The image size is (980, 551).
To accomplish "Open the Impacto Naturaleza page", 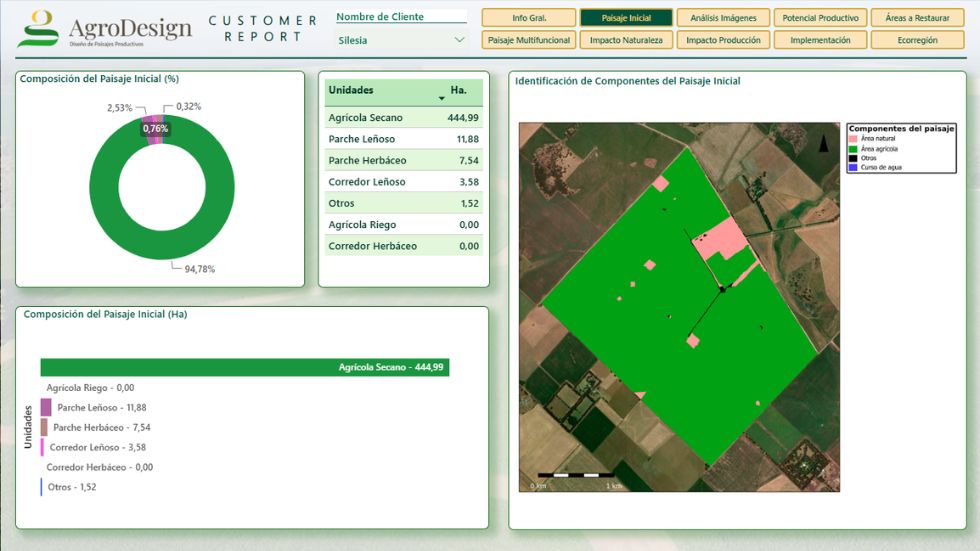I will [626, 40].
